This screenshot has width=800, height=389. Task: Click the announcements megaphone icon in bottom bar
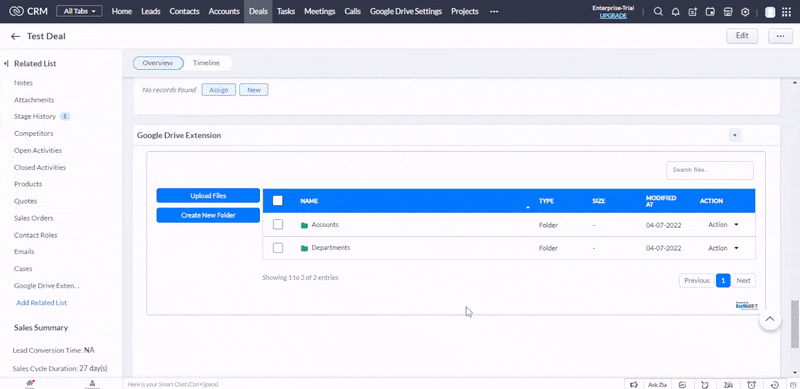[x=634, y=384]
